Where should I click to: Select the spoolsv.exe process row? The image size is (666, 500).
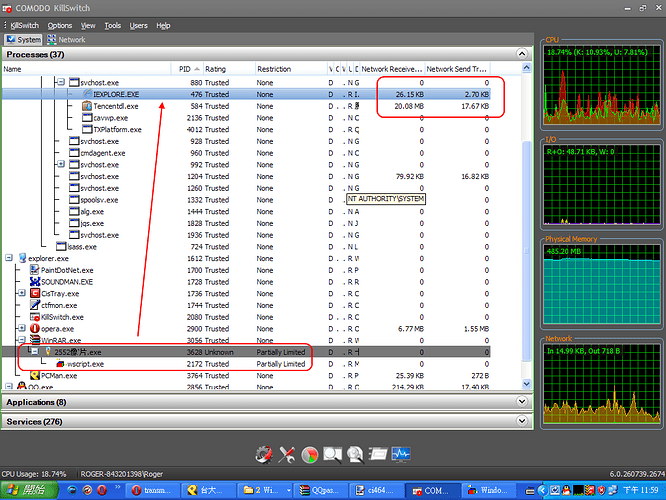[x=246, y=200]
